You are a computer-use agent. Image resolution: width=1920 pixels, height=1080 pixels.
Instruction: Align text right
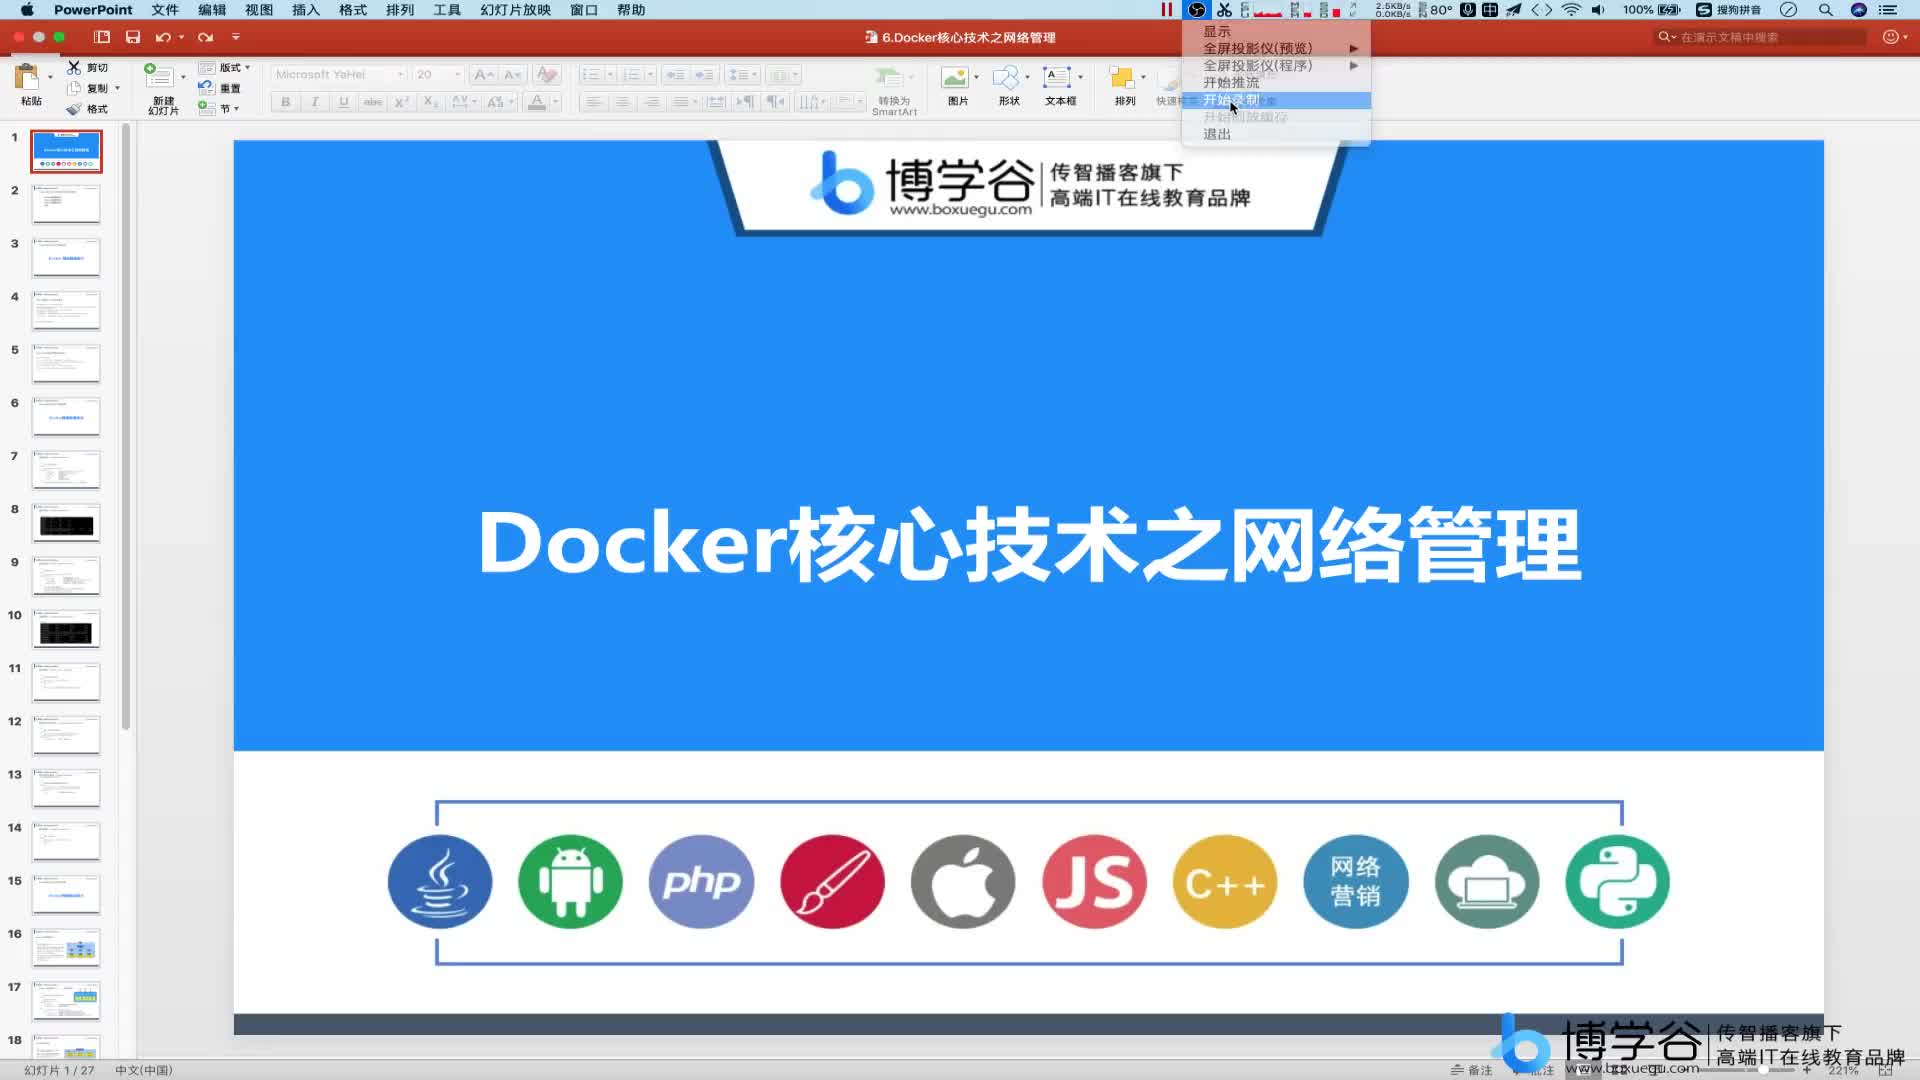(652, 102)
